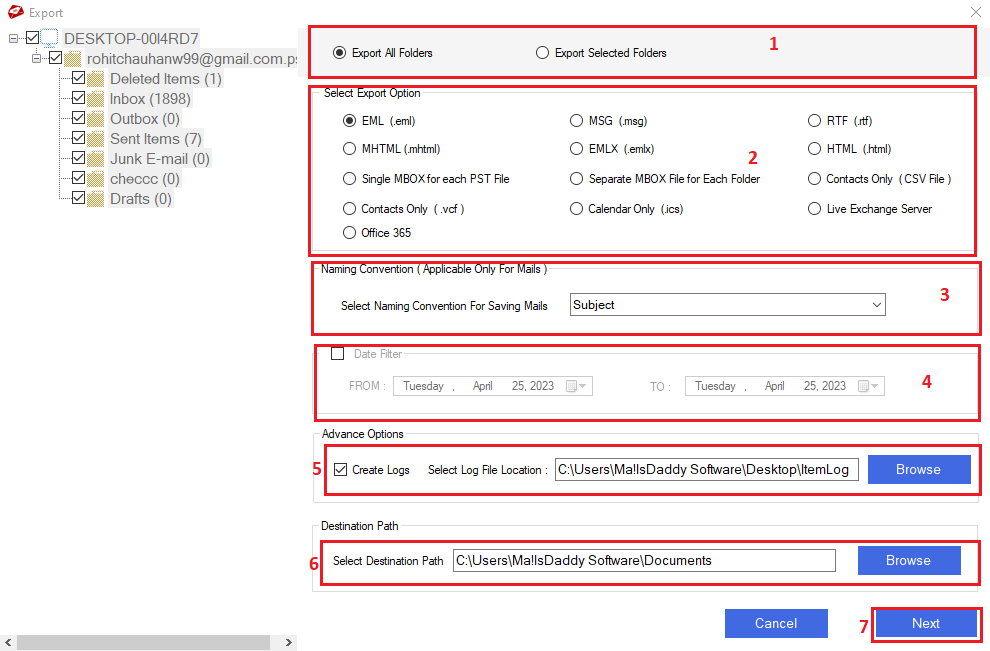Image resolution: width=990 pixels, height=651 pixels.
Task: Select Junk E-mail (0) tree item
Action: pyautogui.click(x=160, y=159)
